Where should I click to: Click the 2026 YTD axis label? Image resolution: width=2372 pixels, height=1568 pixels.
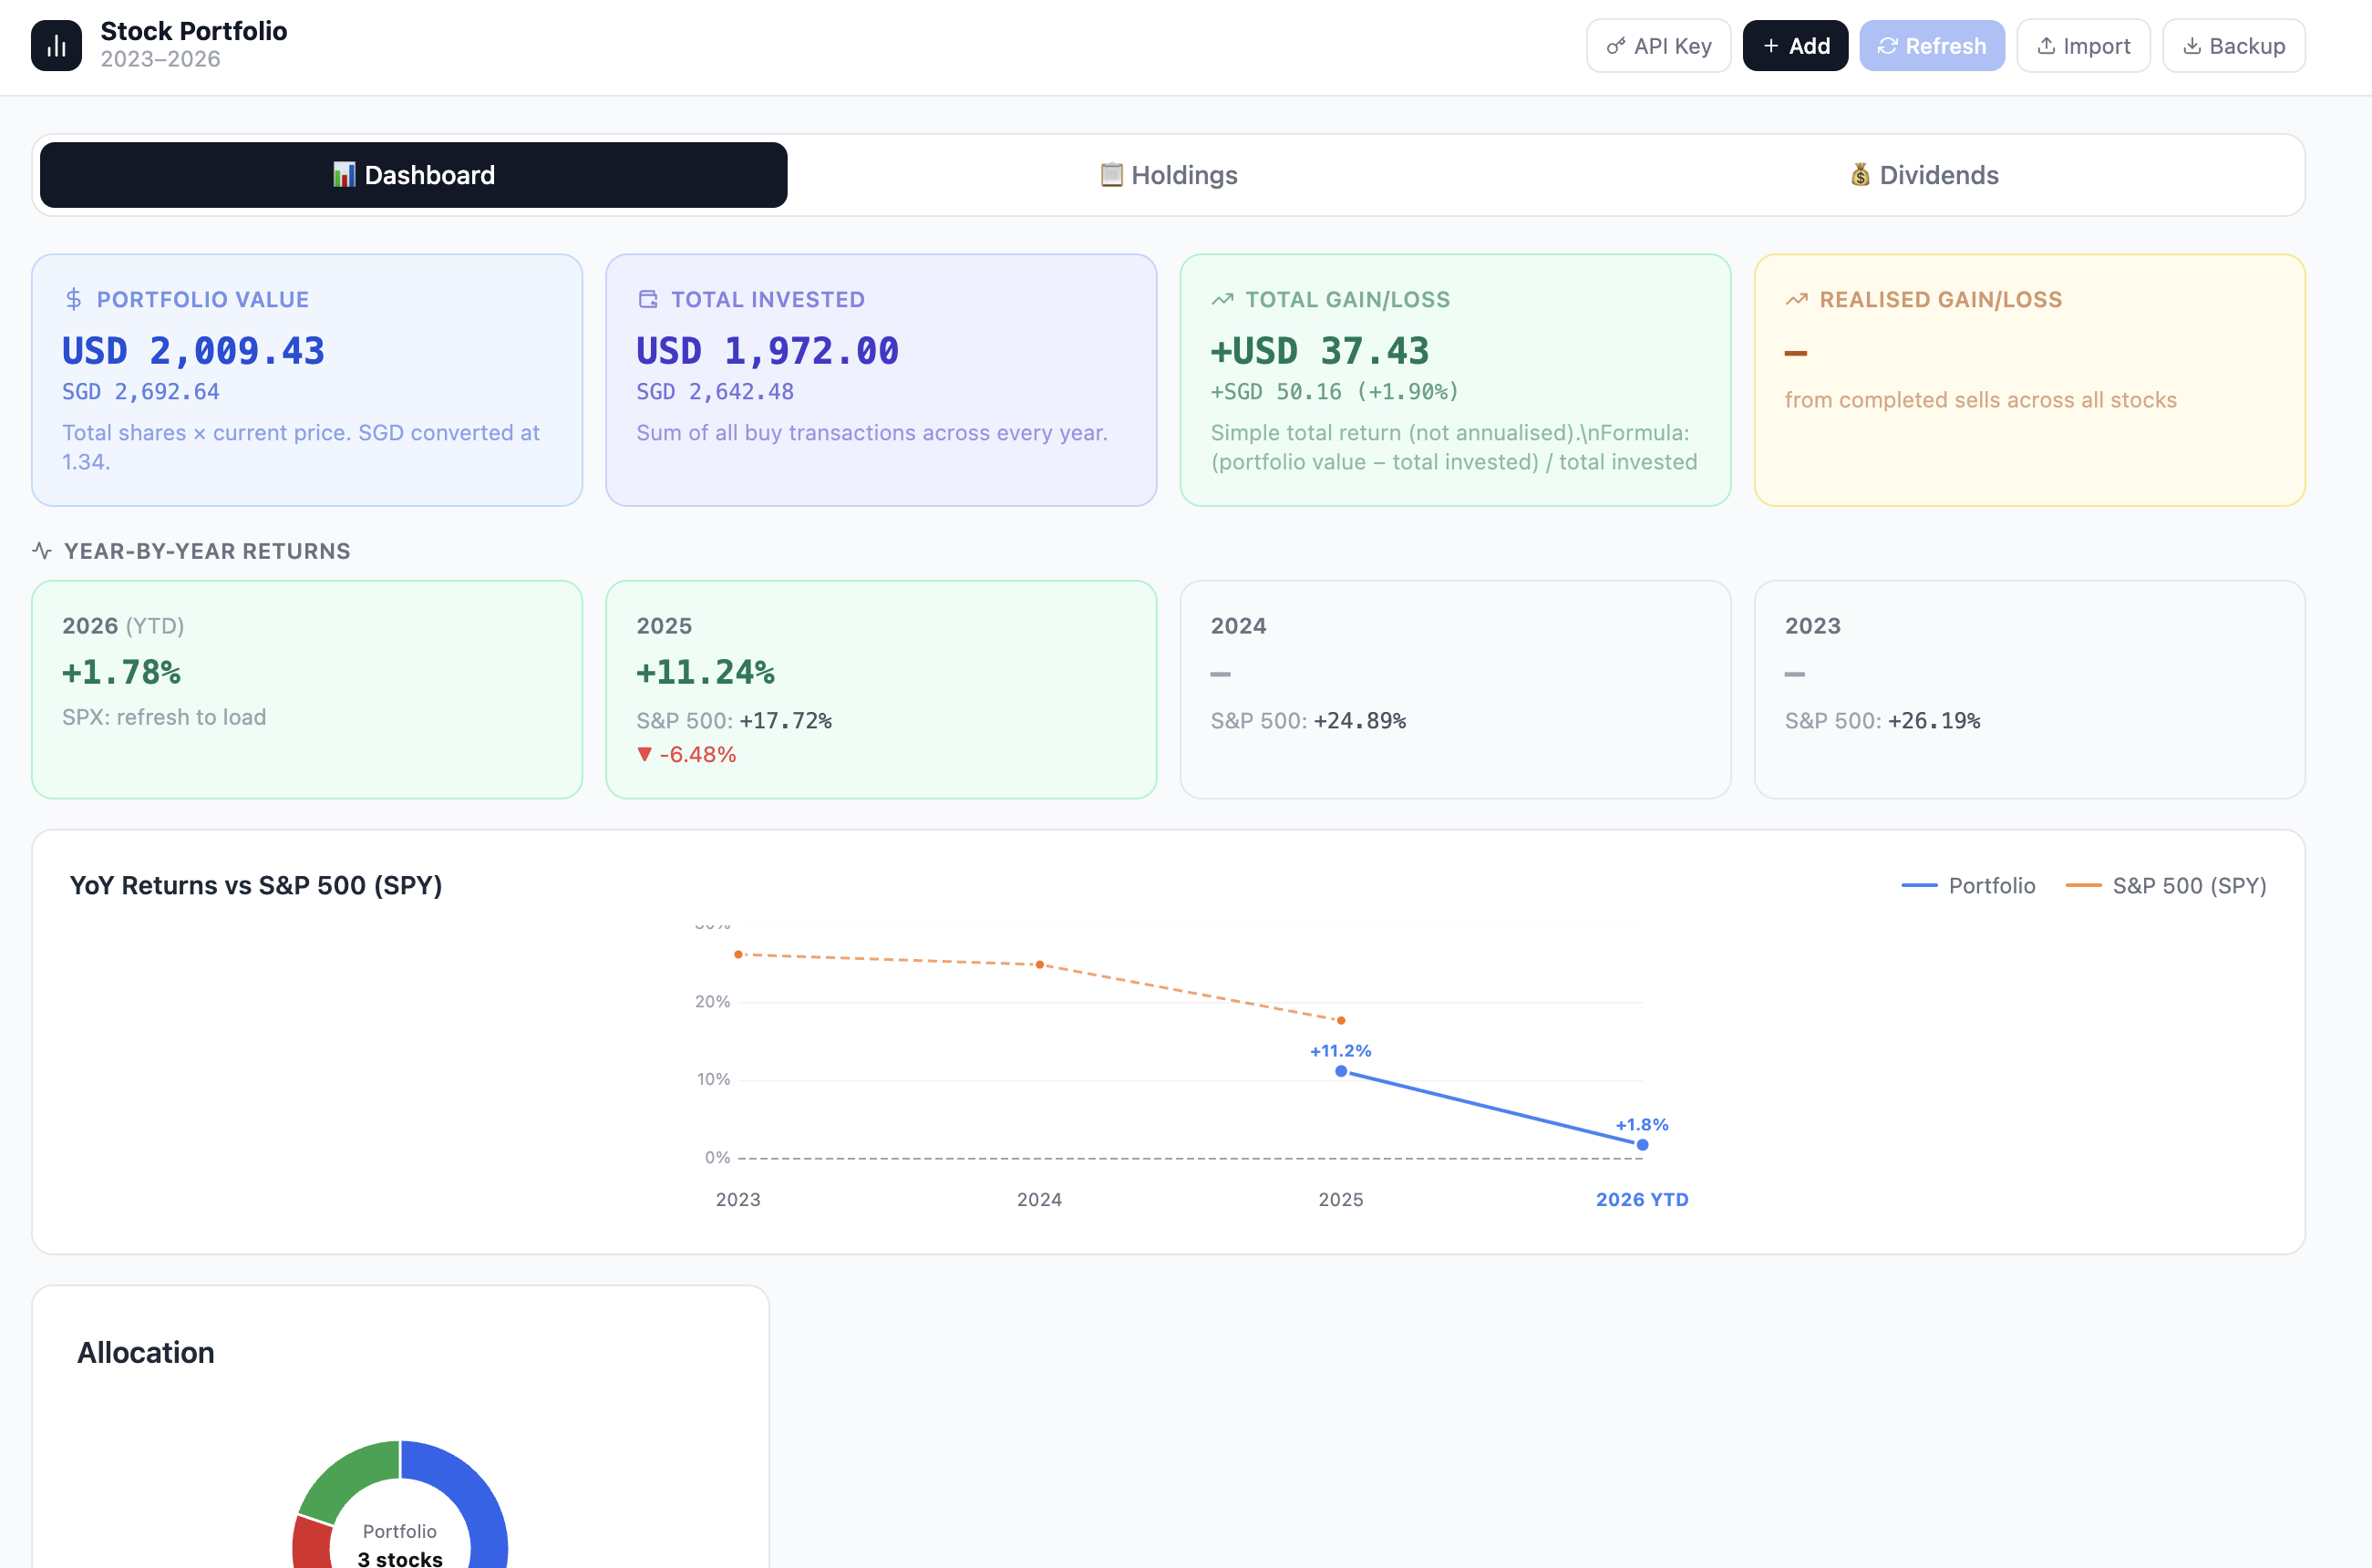point(1642,1199)
